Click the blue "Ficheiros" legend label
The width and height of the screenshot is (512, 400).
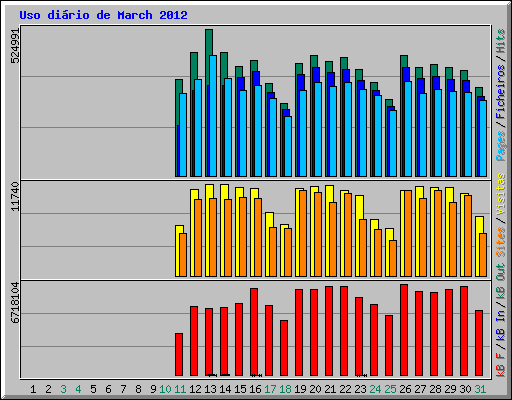pos(501,92)
